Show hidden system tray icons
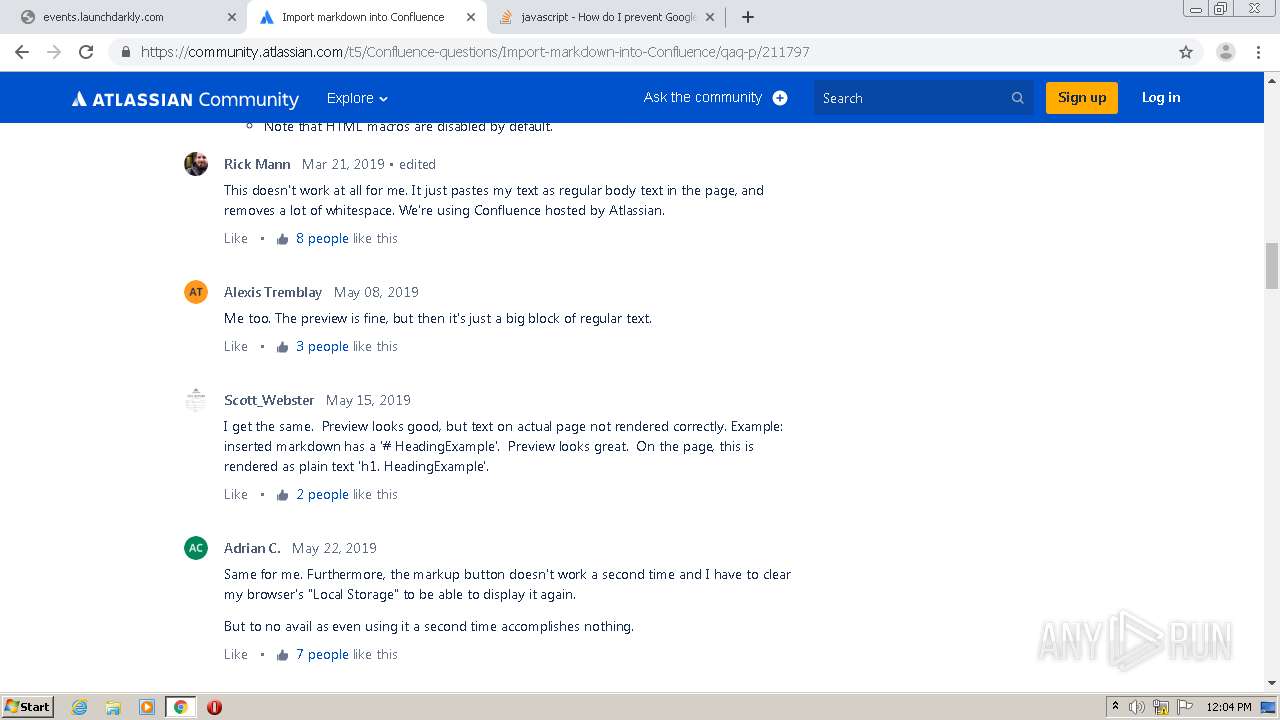The height and width of the screenshot is (720, 1280). (x=1115, y=707)
